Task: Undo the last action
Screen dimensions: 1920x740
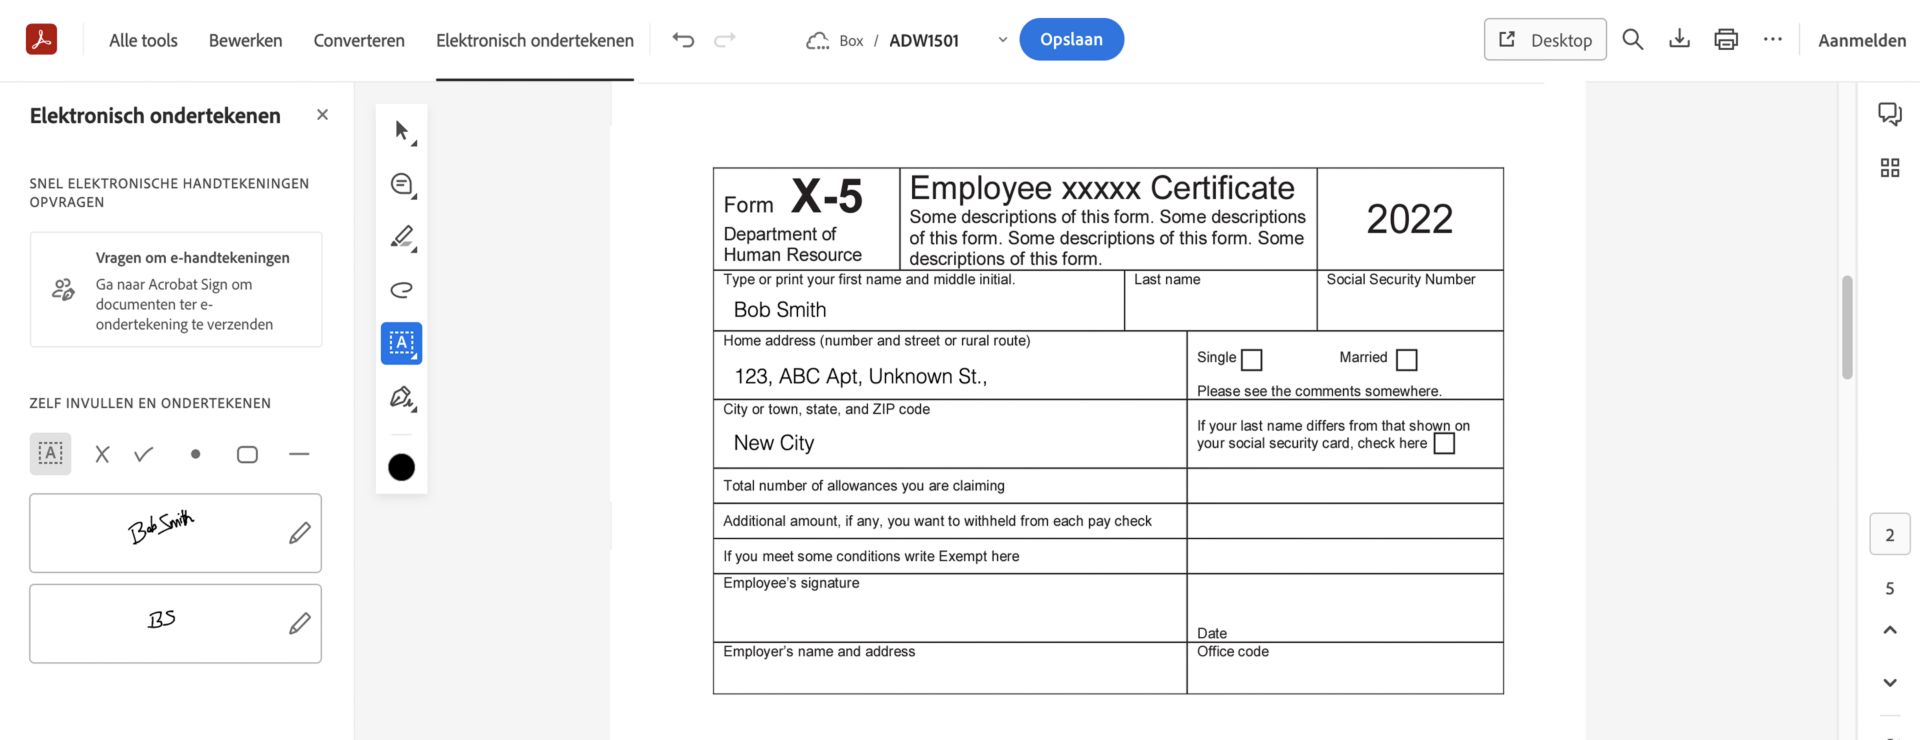Action: click(x=683, y=40)
